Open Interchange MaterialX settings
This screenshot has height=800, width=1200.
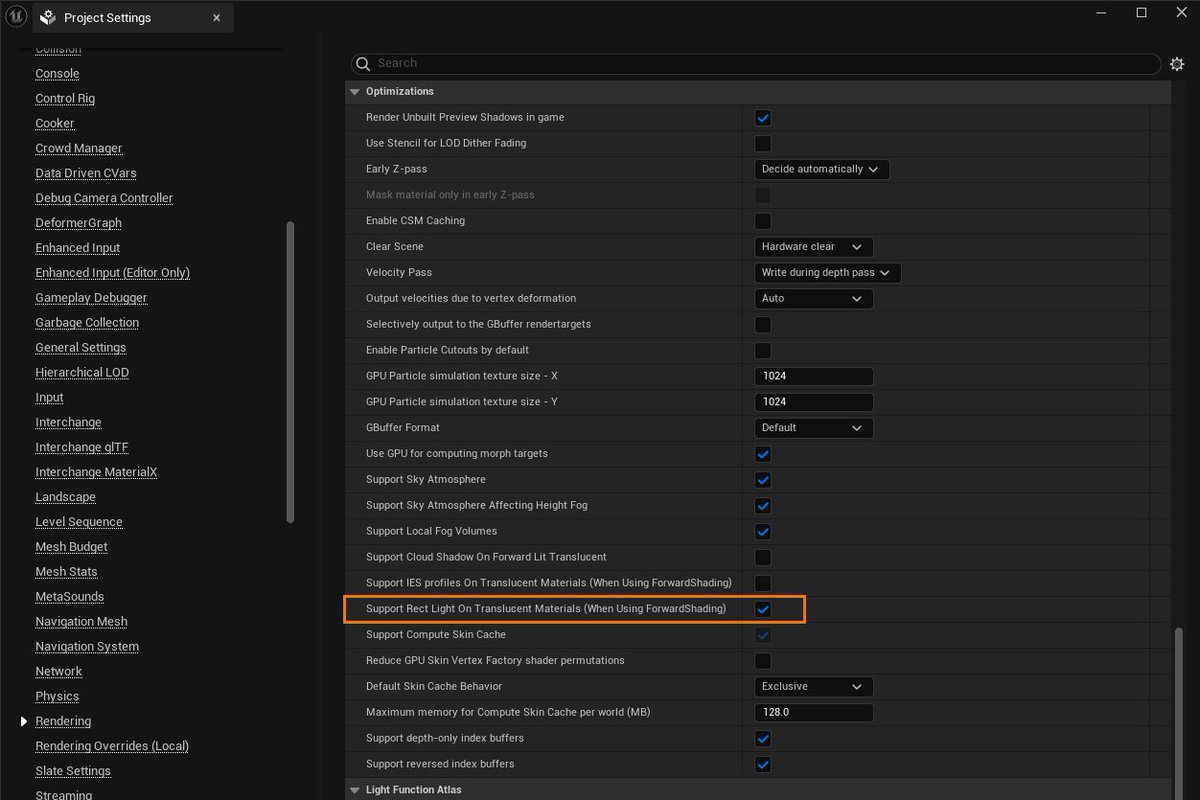96,472
